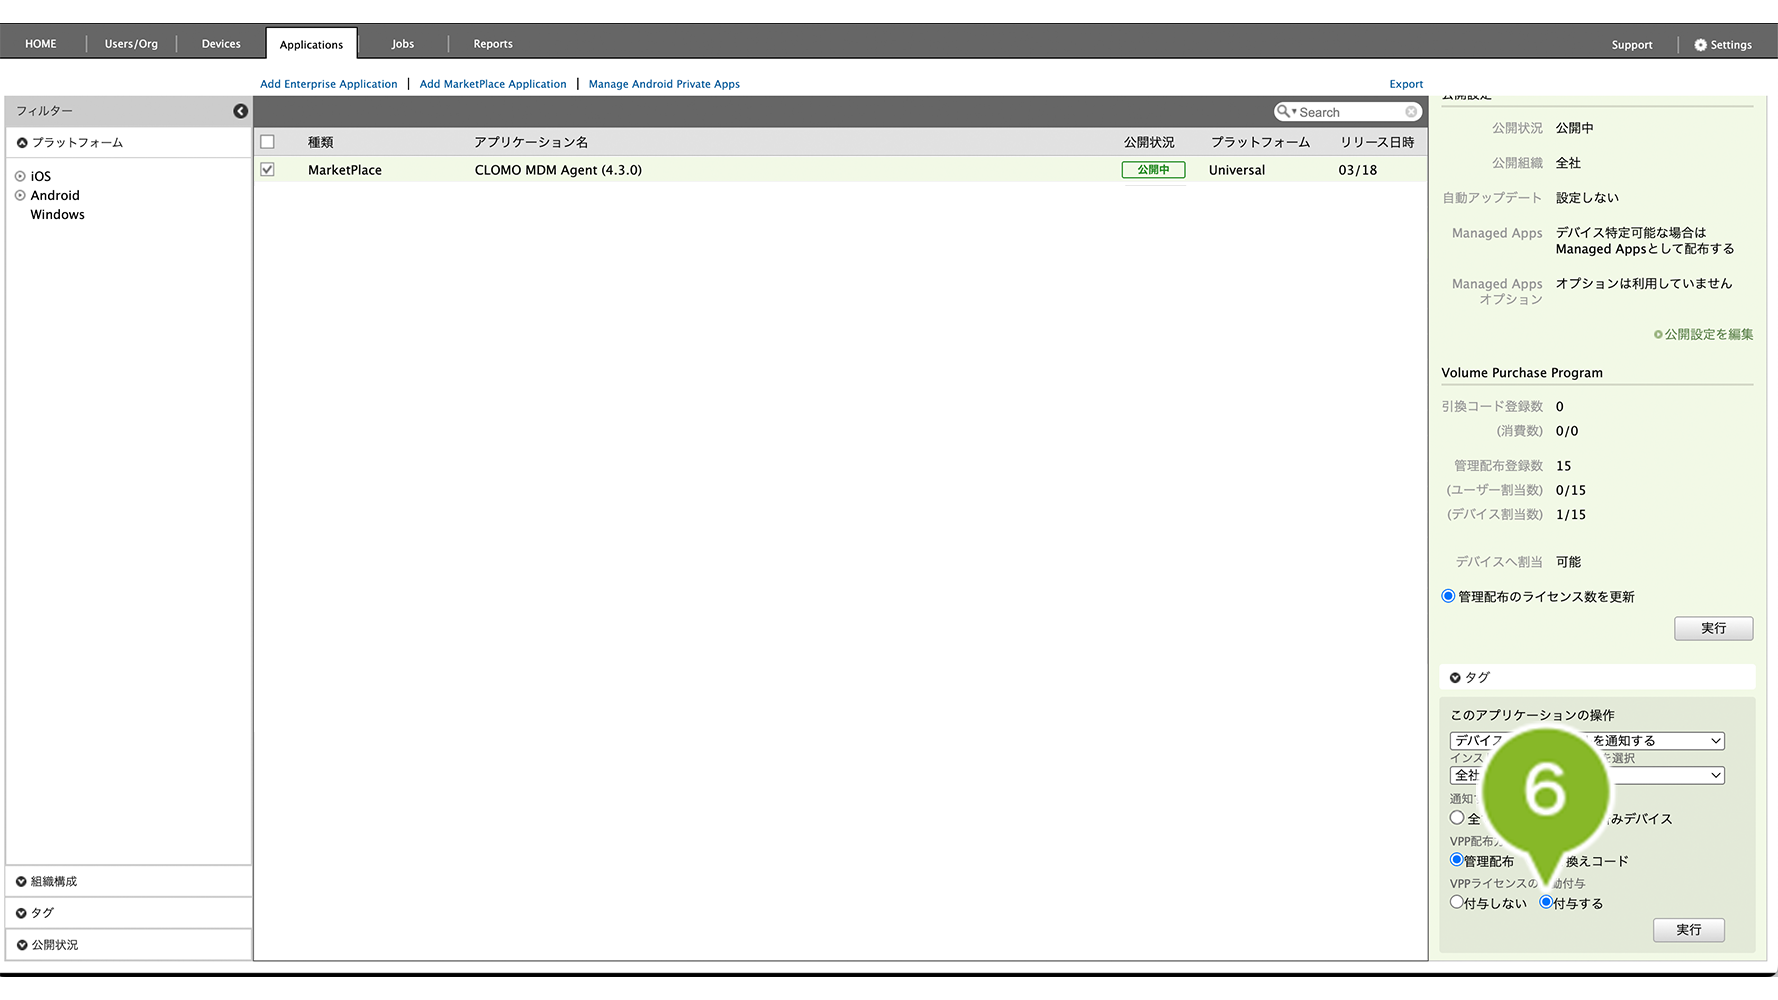Click Add Enterprise Application link
The height and width of the screenshot is (1000, 1778).
pyautogui.click(x=329, y=84)
